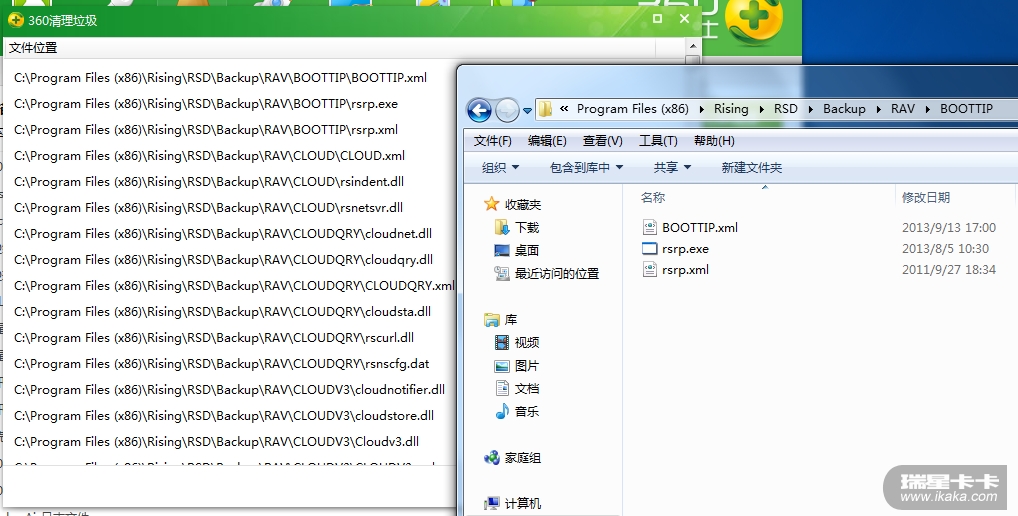Click the 最近访问的位置 icon
1018x516 pixels.
pyautogui.click(x=502, y=273)
